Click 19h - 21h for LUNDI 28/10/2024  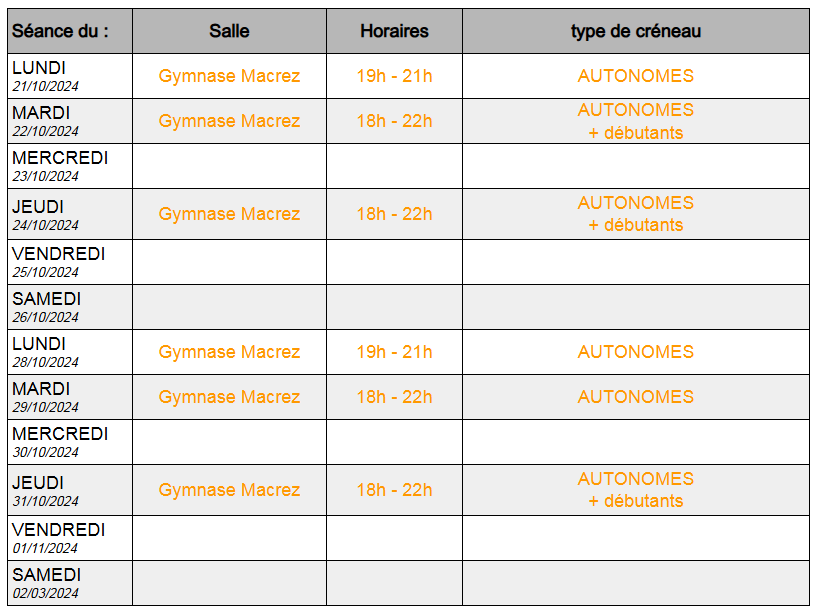point(395,352)
